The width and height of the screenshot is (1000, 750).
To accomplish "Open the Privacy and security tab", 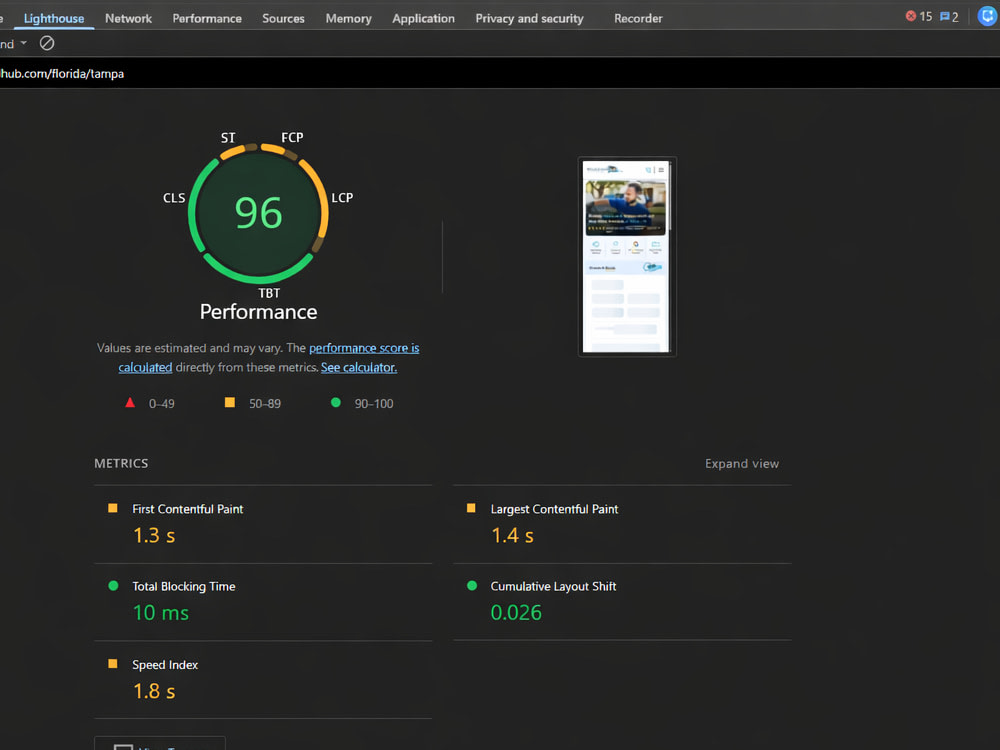I will 529,18.
